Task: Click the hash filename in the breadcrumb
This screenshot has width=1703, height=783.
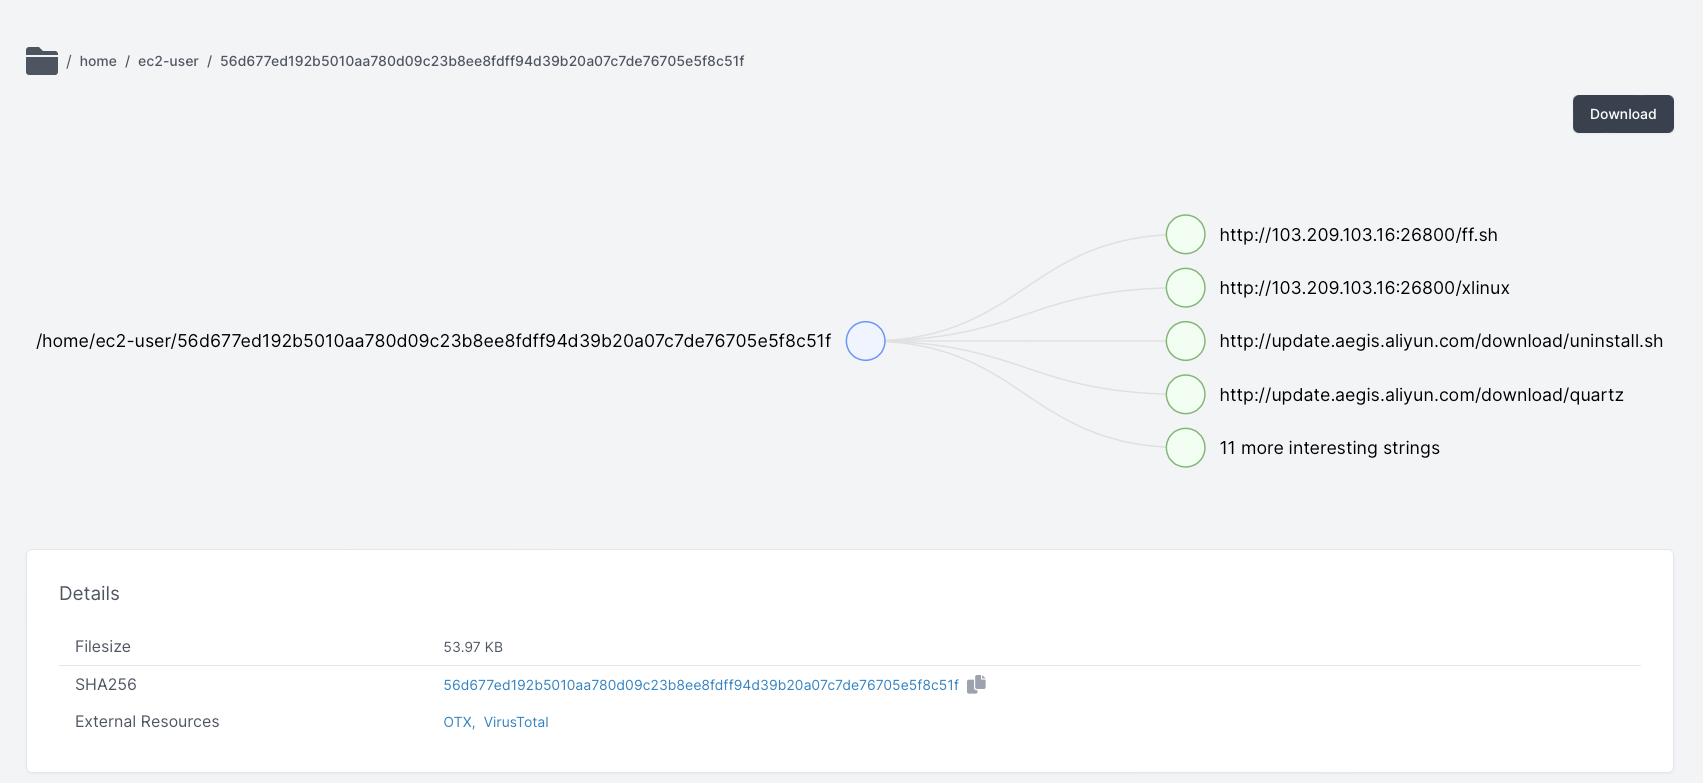Action: [x=482, y=61]
